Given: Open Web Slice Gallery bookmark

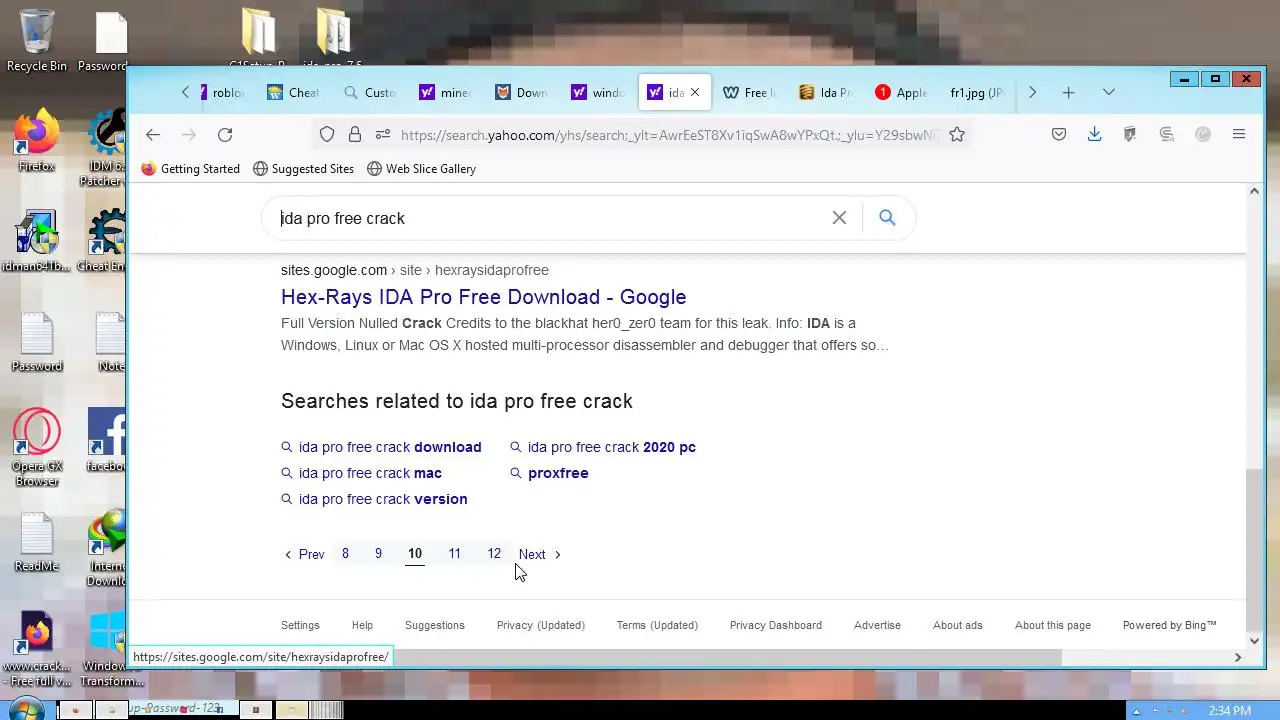Looking at the screenshot, I should pos(421,169).
